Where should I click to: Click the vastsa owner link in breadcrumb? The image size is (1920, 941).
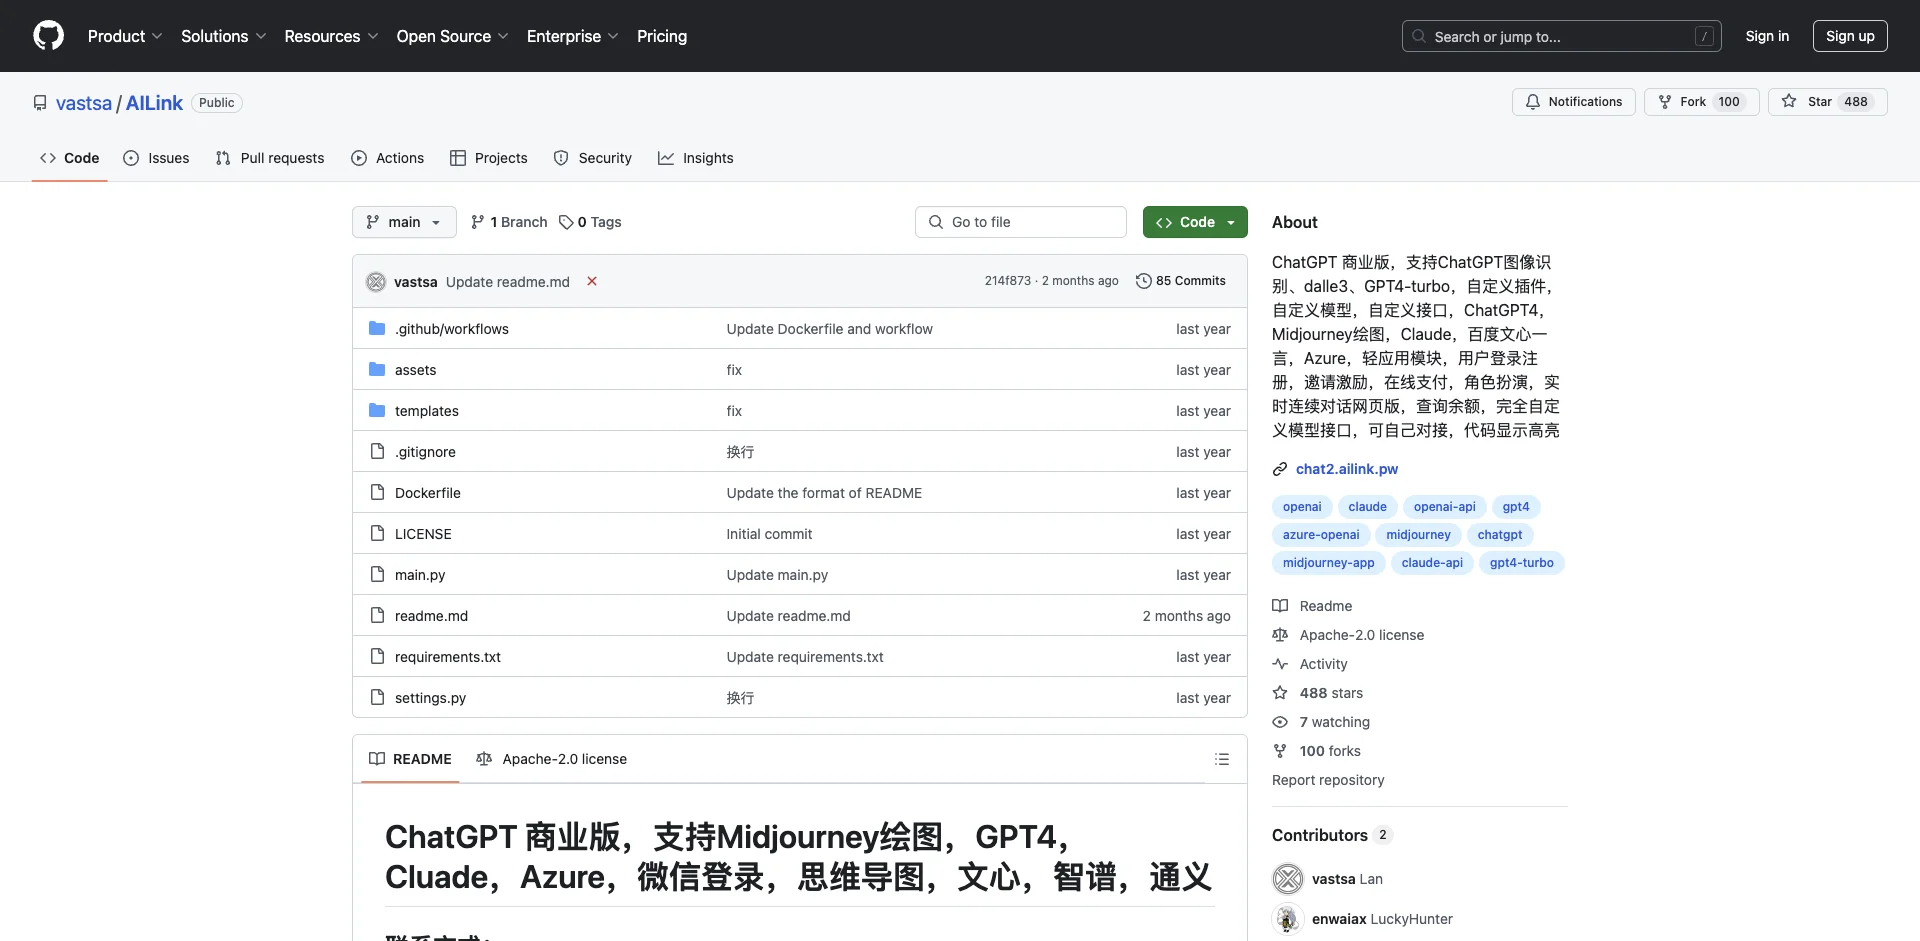tap(84, 103)
